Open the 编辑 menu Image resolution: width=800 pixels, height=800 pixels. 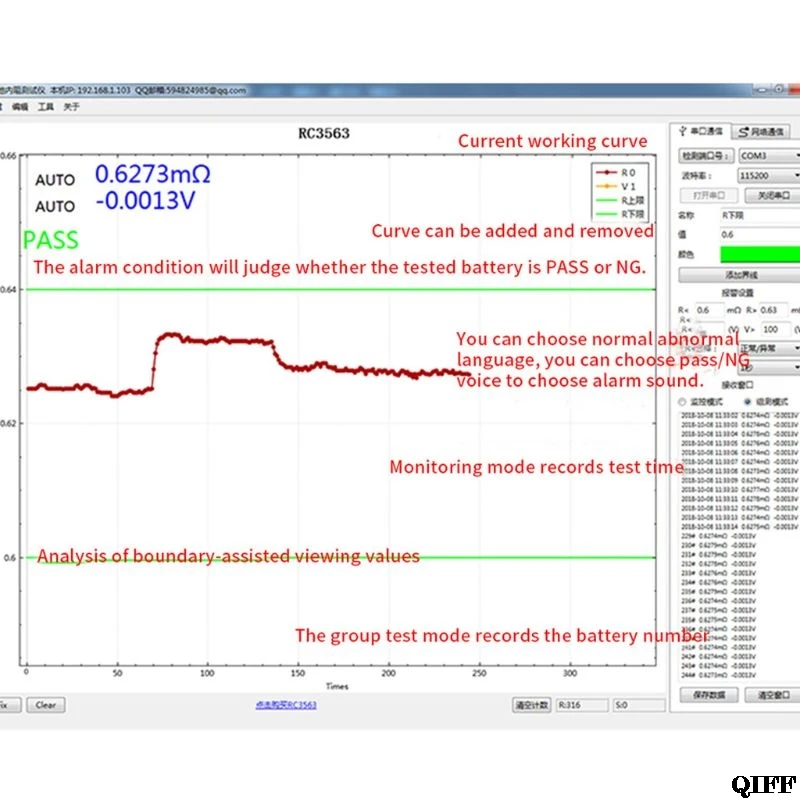pyautogui.click(x=20, y=107)
